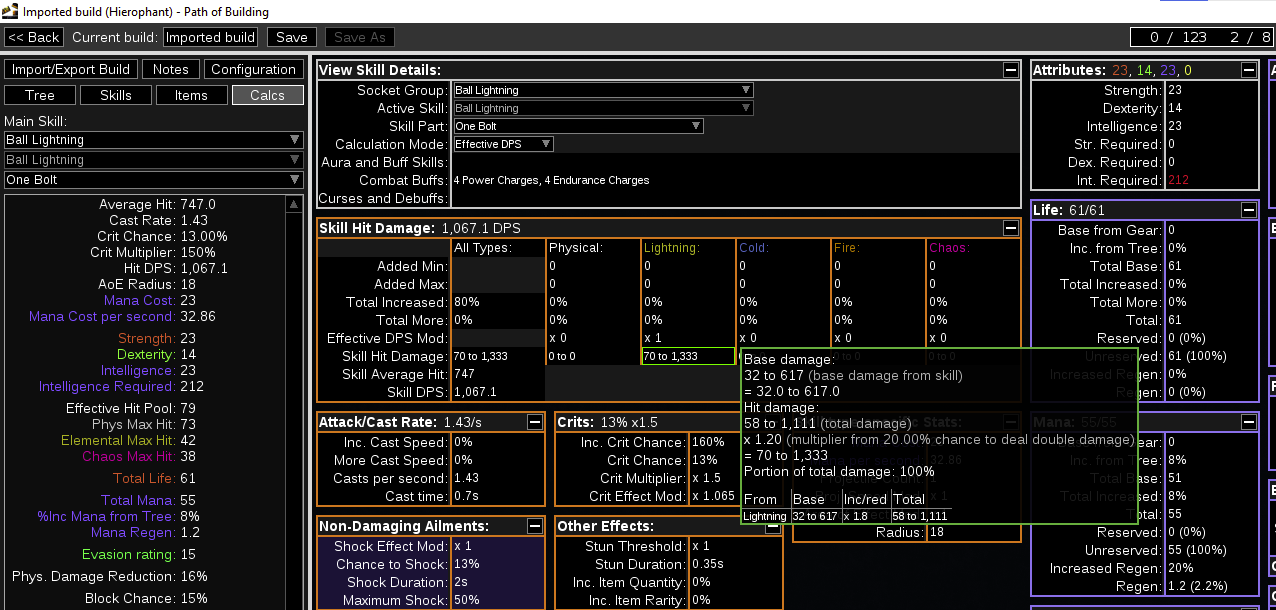Open the Main Skill Ball Lightning dropdown
The image size is (1276, 610).
pyautogui.click(x=153, y=140)
